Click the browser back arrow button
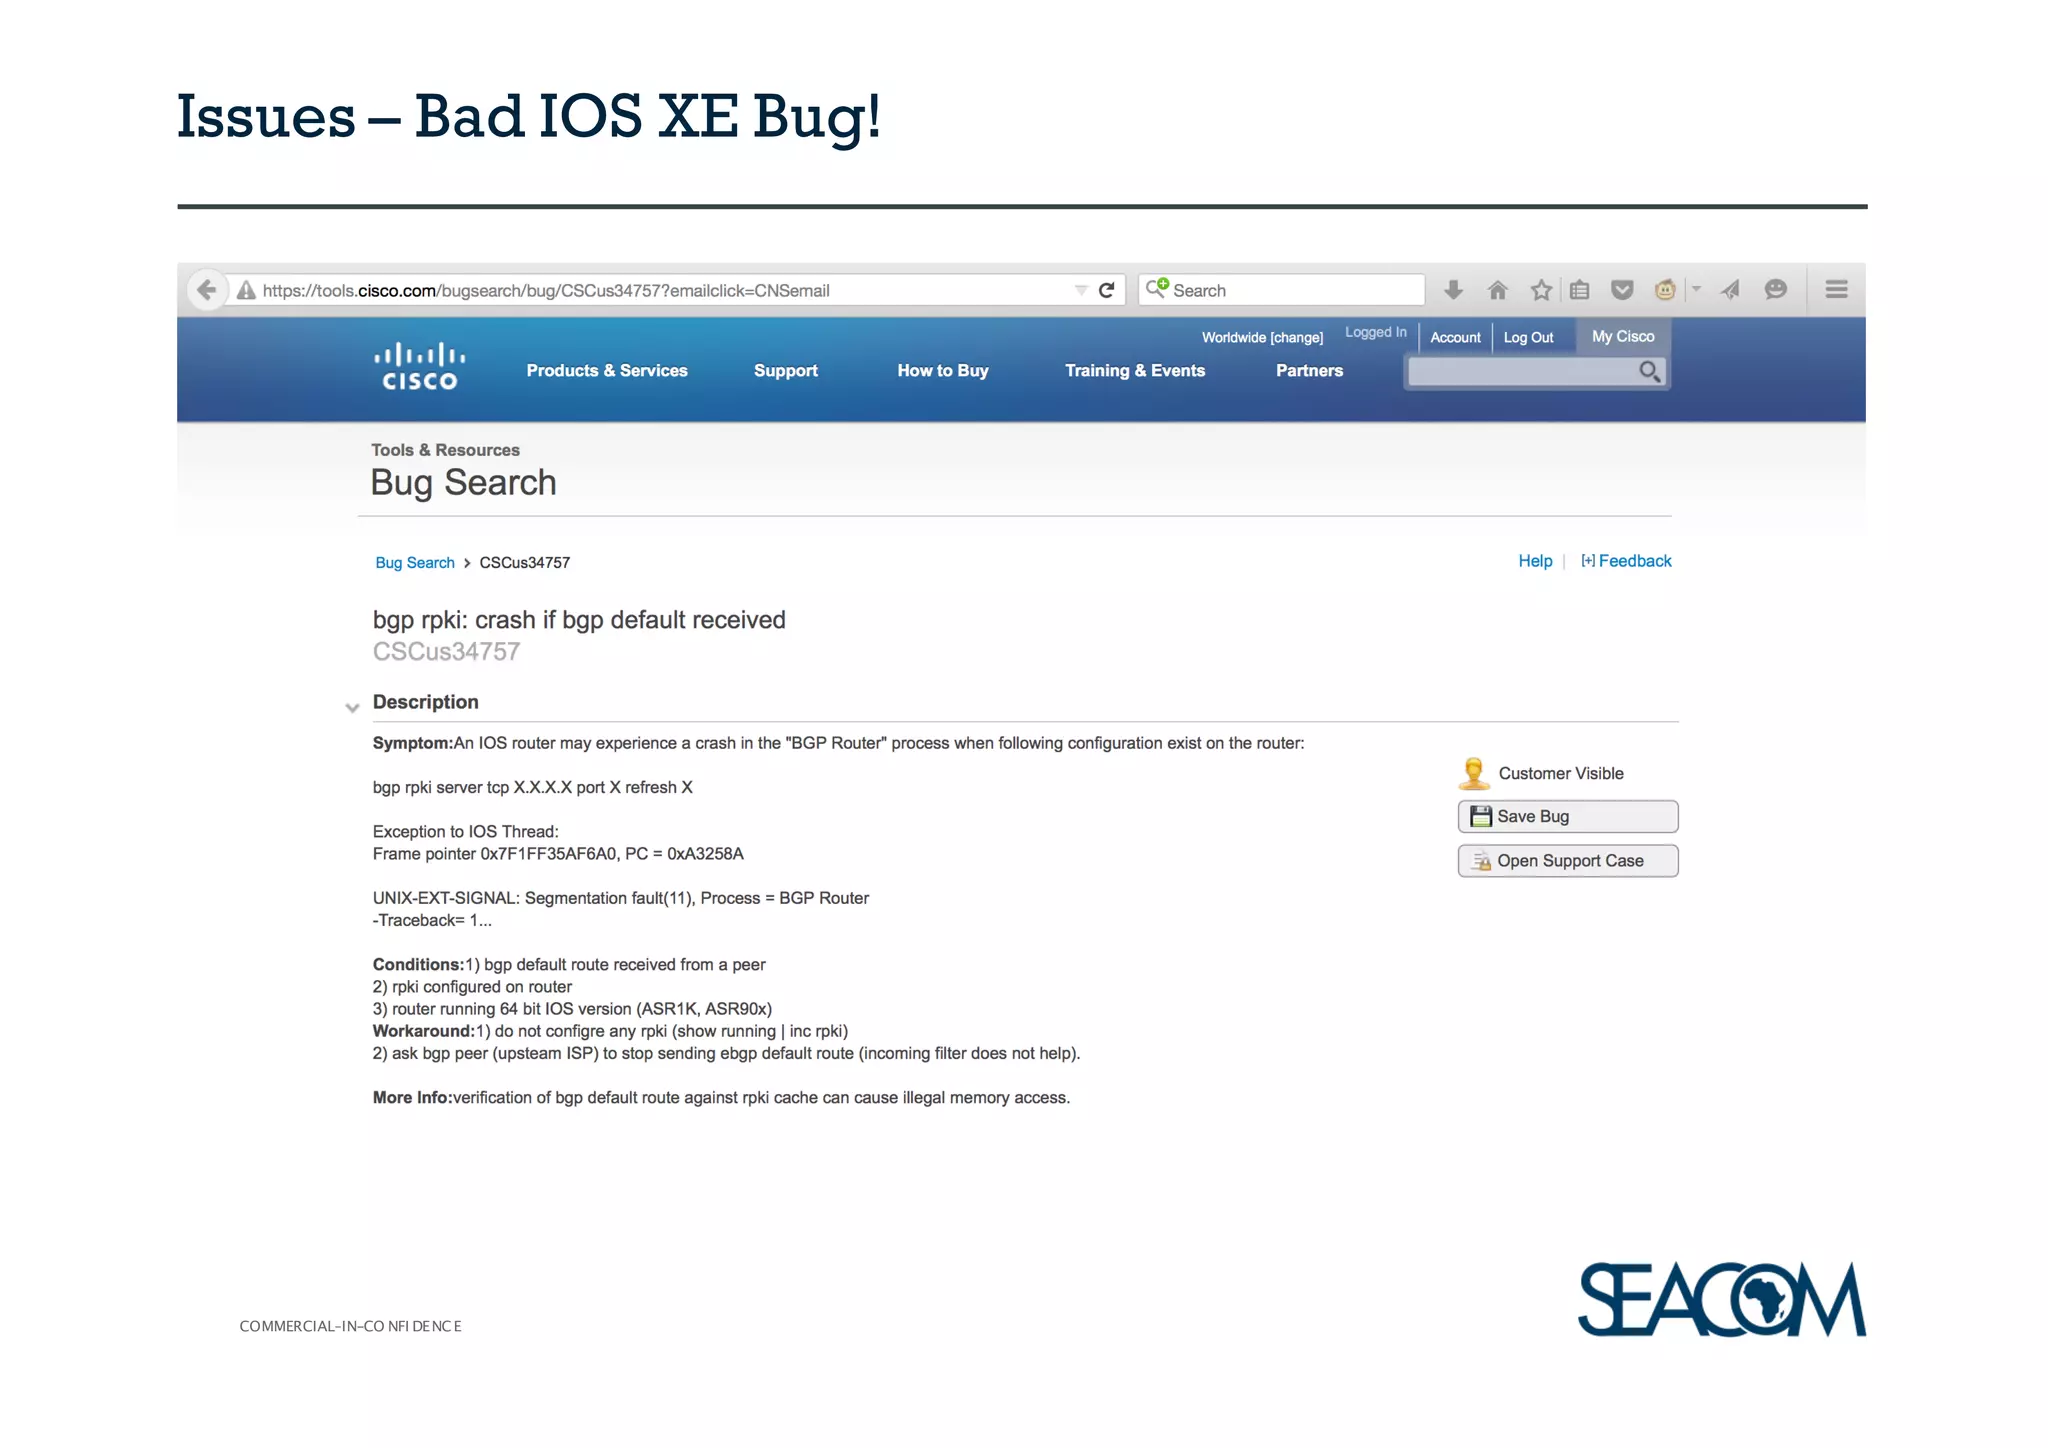The height and width of the screenshot is (1448, 2048). coord(207,290)
